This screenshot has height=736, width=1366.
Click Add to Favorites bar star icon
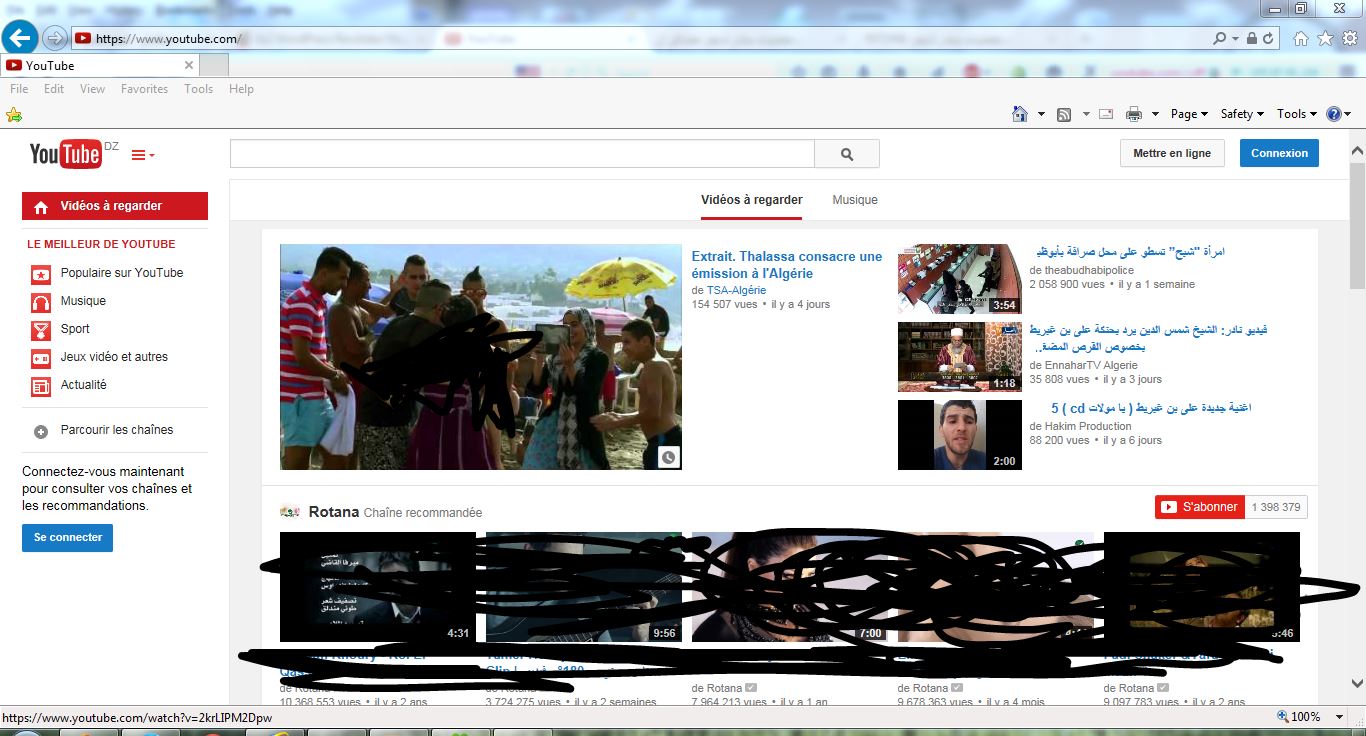[14, 114]
